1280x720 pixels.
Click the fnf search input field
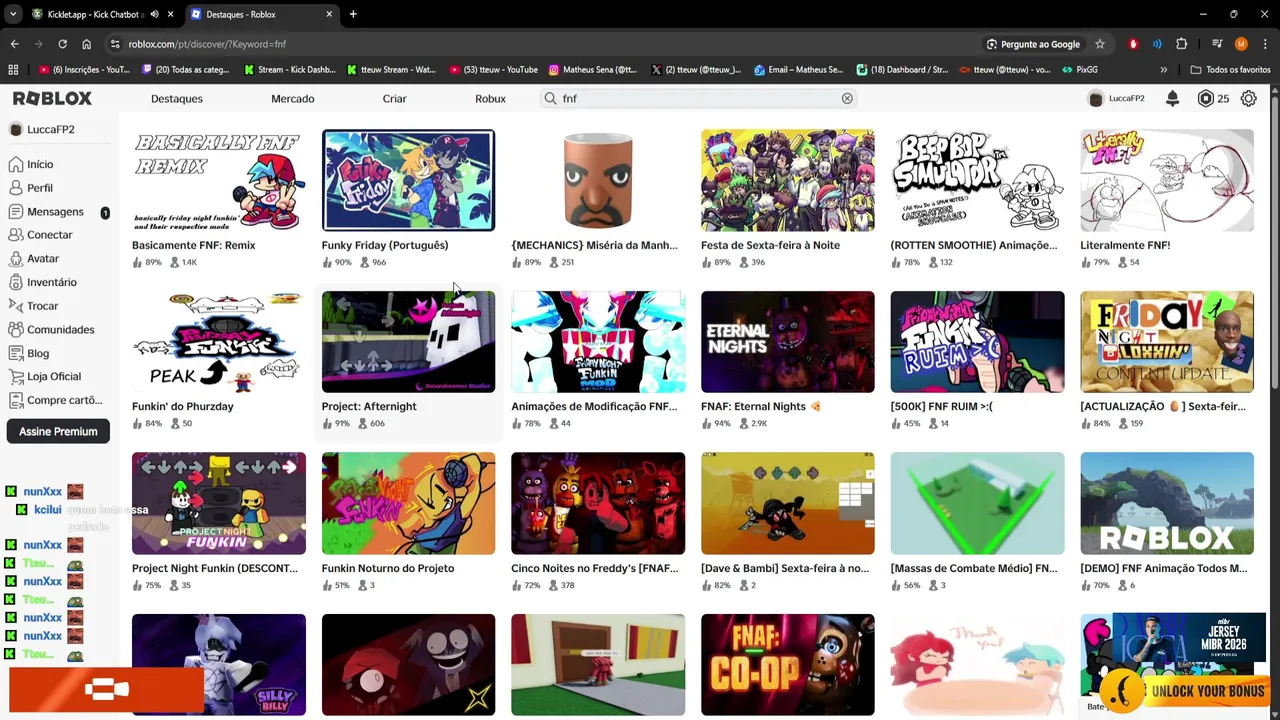coord(700,99)
